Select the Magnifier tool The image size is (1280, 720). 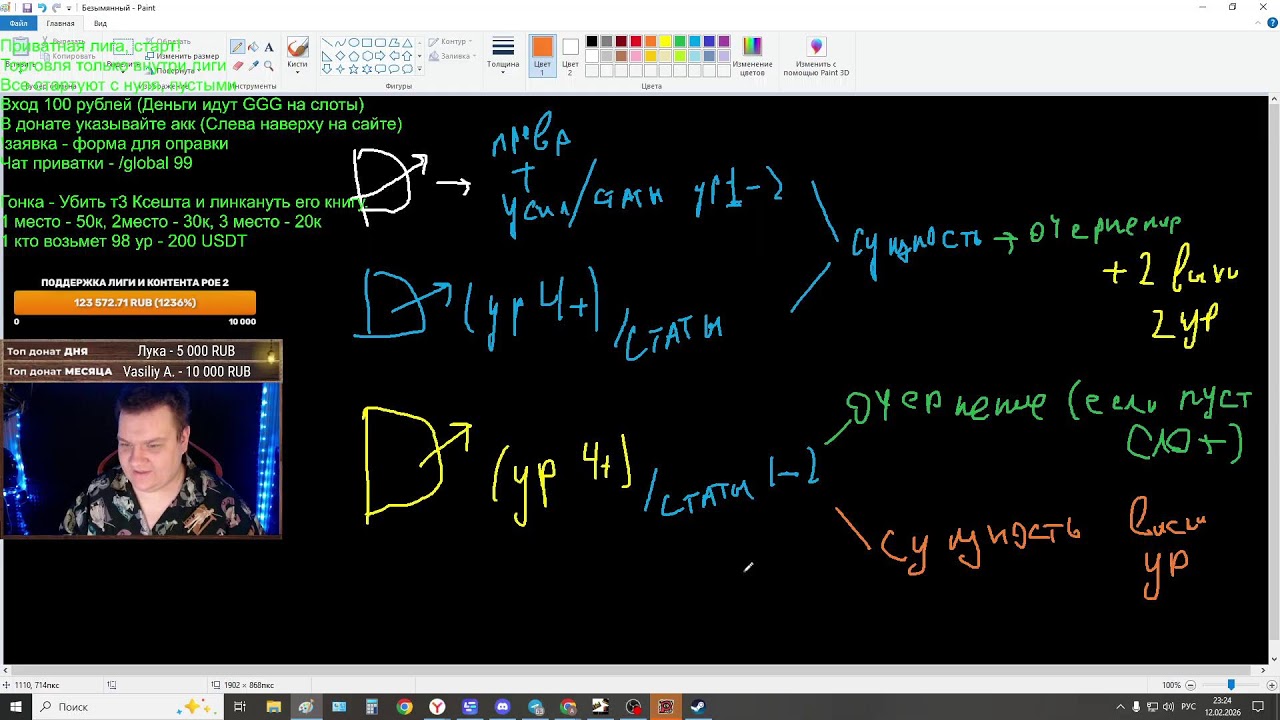269,66
